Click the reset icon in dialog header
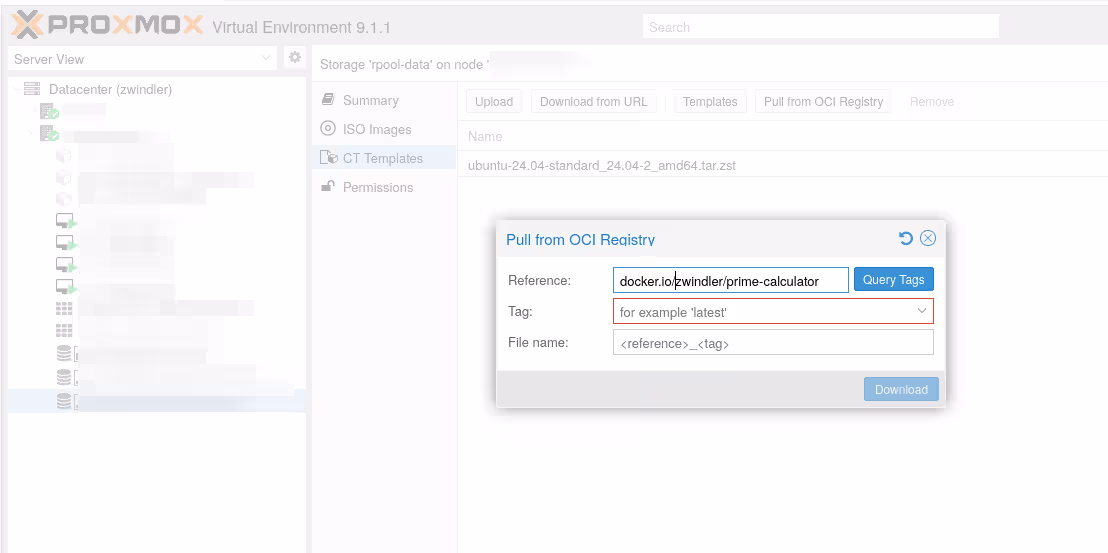Viewport: 1108px width, 553px height. click(906, 238)
